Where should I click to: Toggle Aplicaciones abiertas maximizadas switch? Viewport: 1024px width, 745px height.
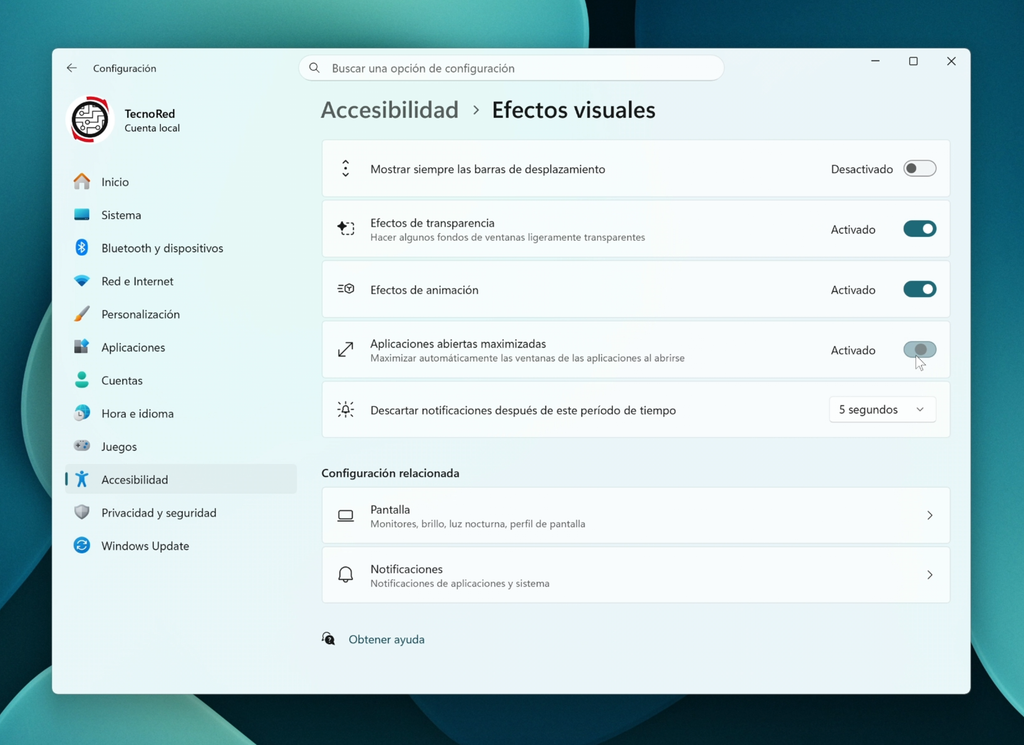point(920,349)
